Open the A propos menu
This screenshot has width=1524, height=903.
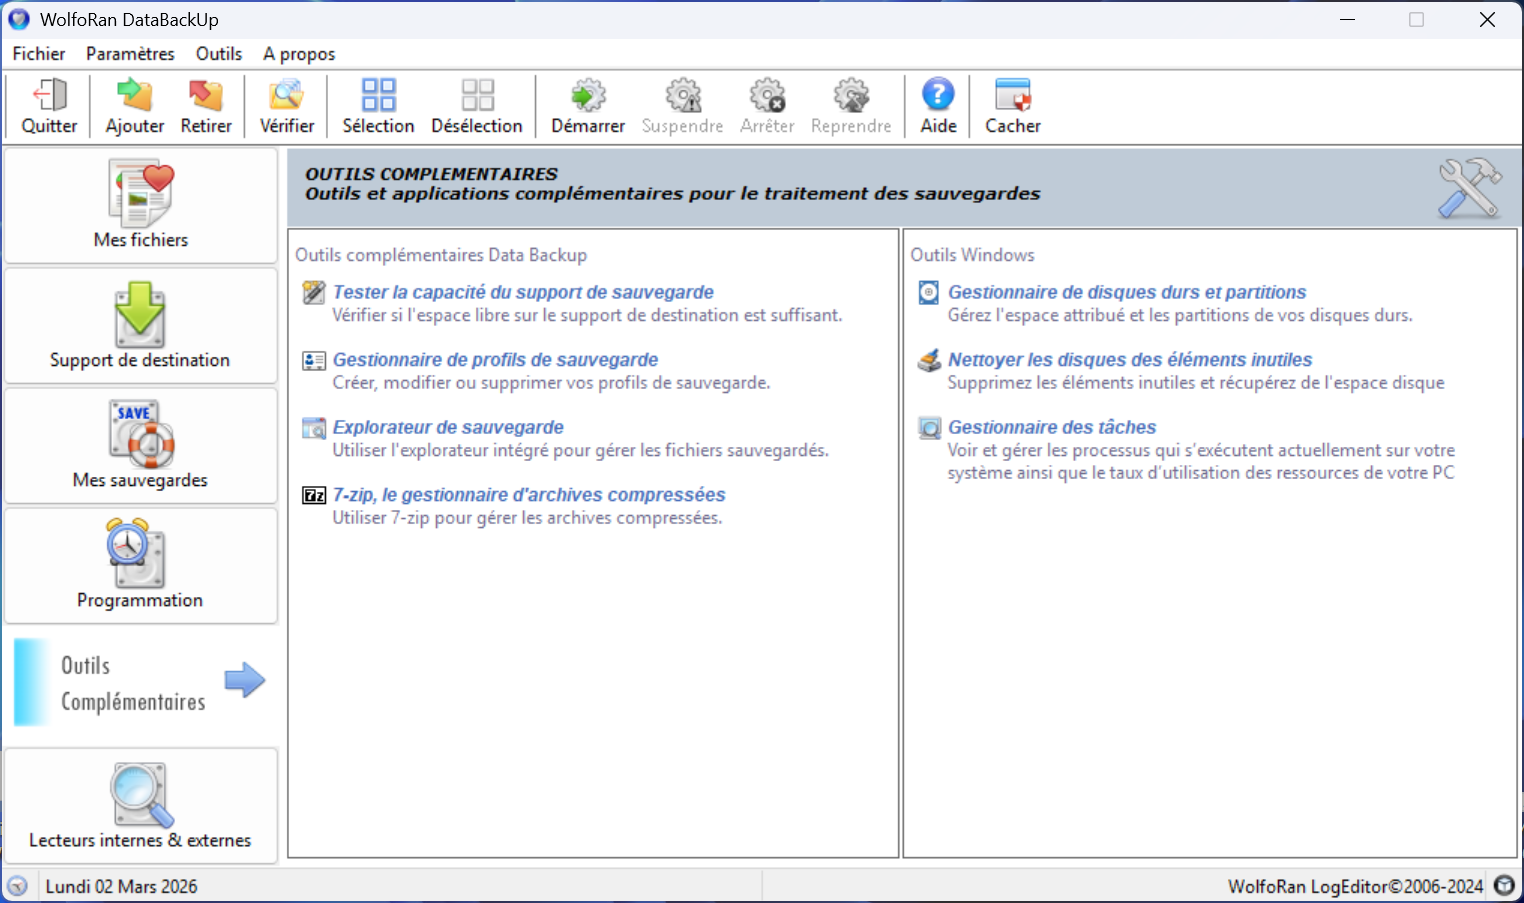pyautogui.click(x=299, y=54)
